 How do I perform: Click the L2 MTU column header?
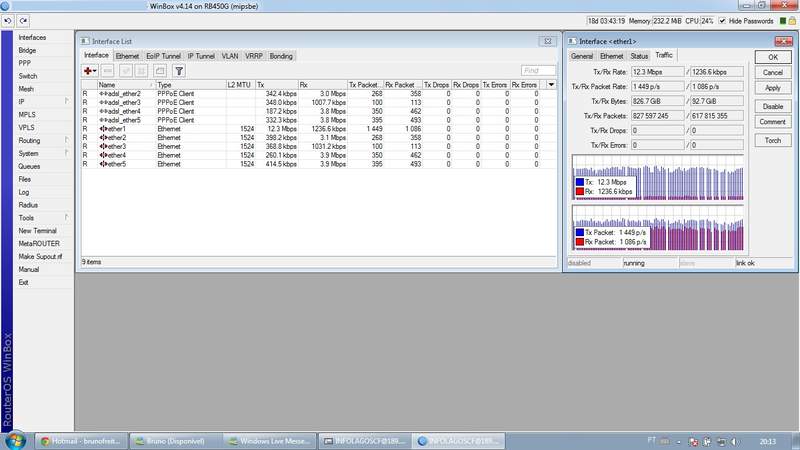[240, 85]
